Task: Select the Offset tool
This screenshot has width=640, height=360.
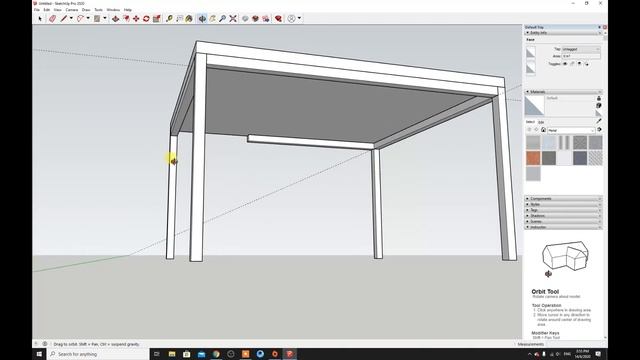Action: click(126, 18)
